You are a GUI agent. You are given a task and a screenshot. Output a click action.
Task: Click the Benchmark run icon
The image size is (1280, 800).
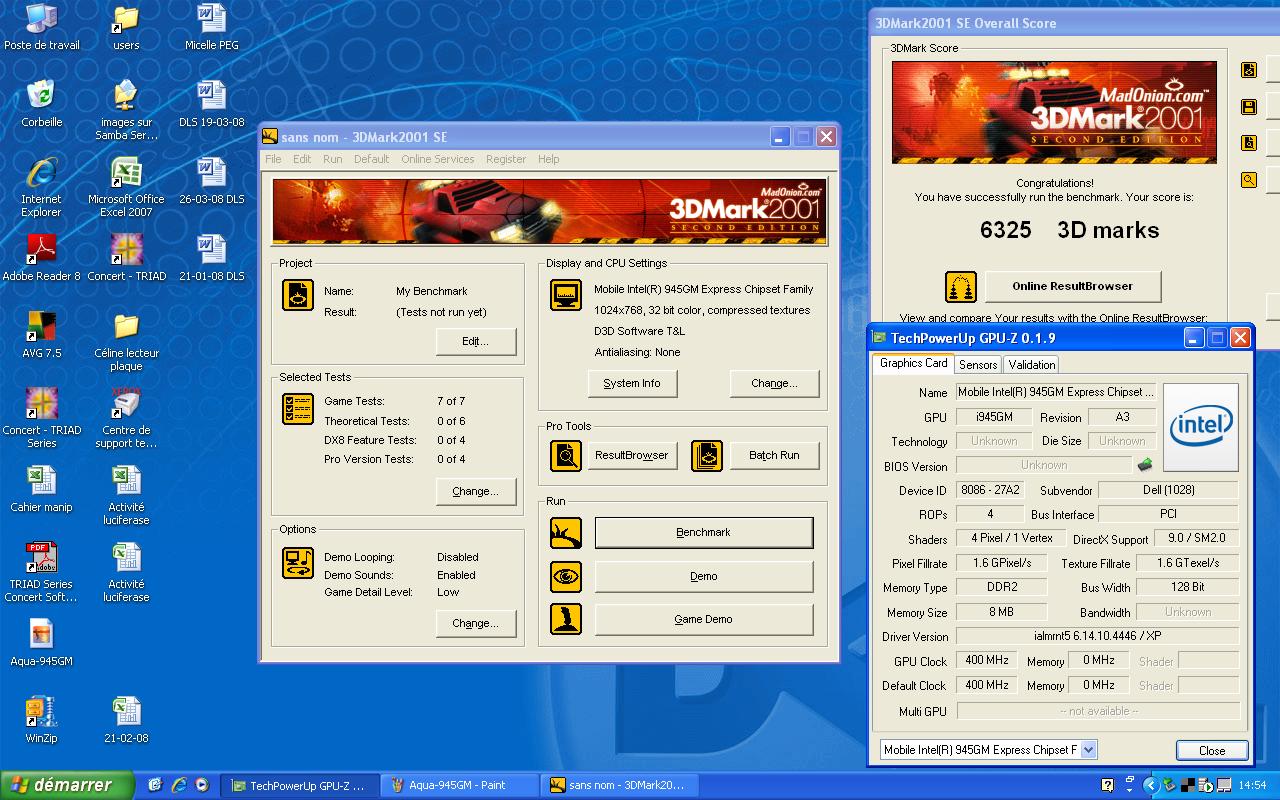point(566,533)
